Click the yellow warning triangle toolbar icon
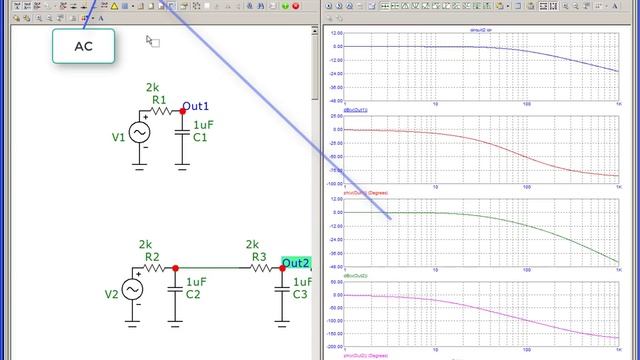This screenshot has height=360, width=640. coord(114,6)
